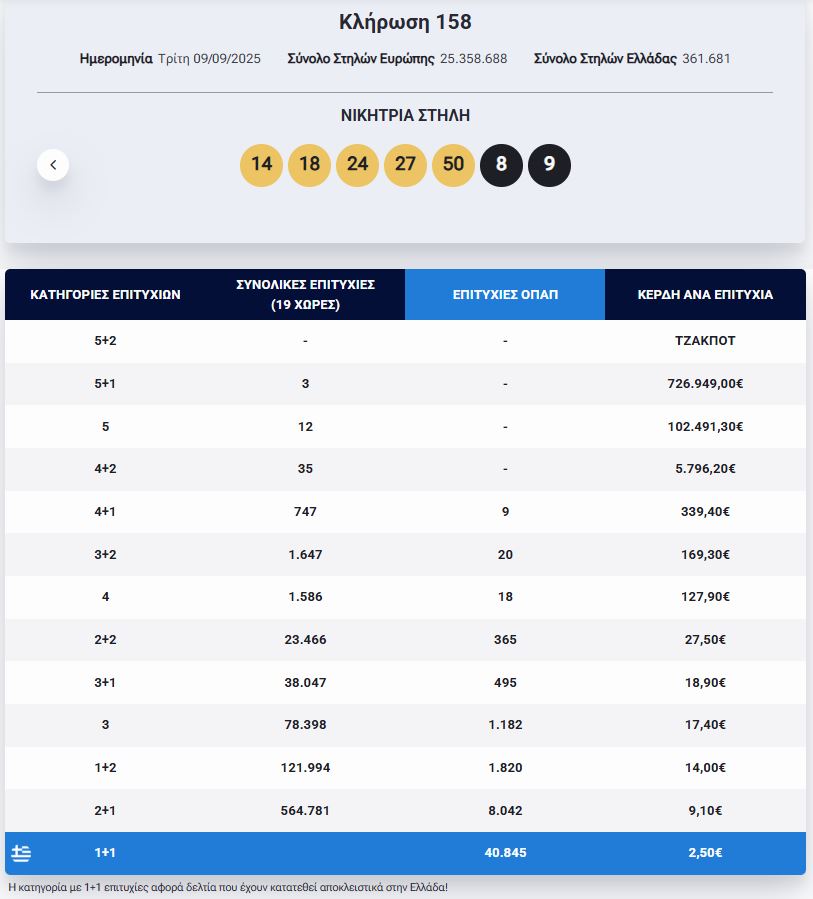Select the 5+1 prize amount 726.949,00€
Viewport: 813px width, 899px height.
coord(706,383)
